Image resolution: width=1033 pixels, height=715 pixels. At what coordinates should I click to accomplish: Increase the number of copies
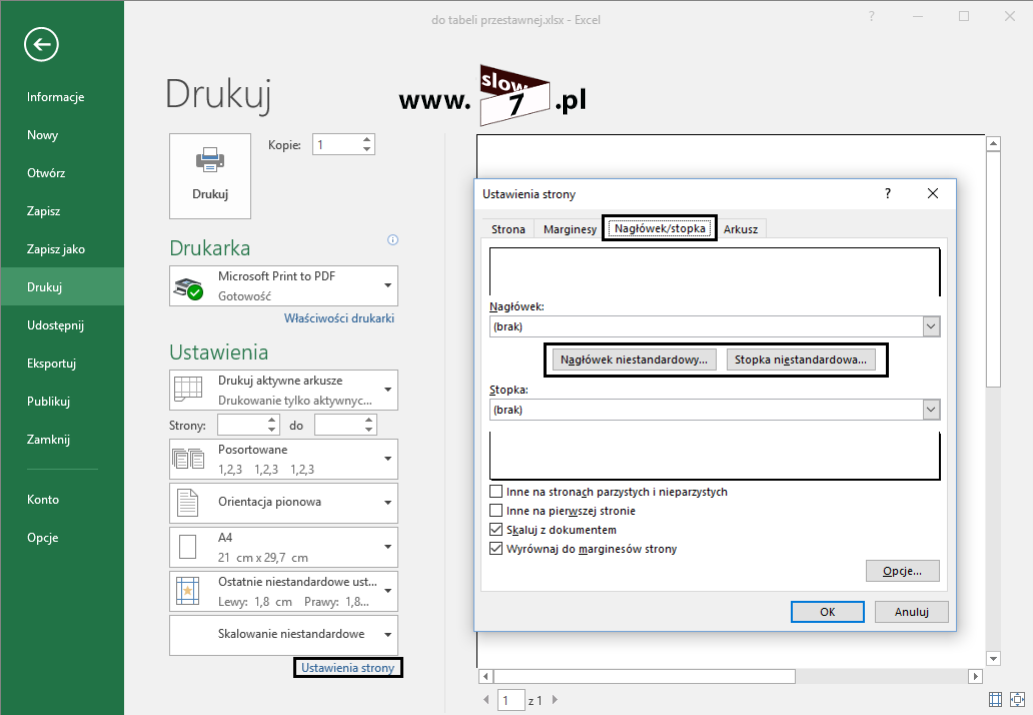[x=367, y=140]
